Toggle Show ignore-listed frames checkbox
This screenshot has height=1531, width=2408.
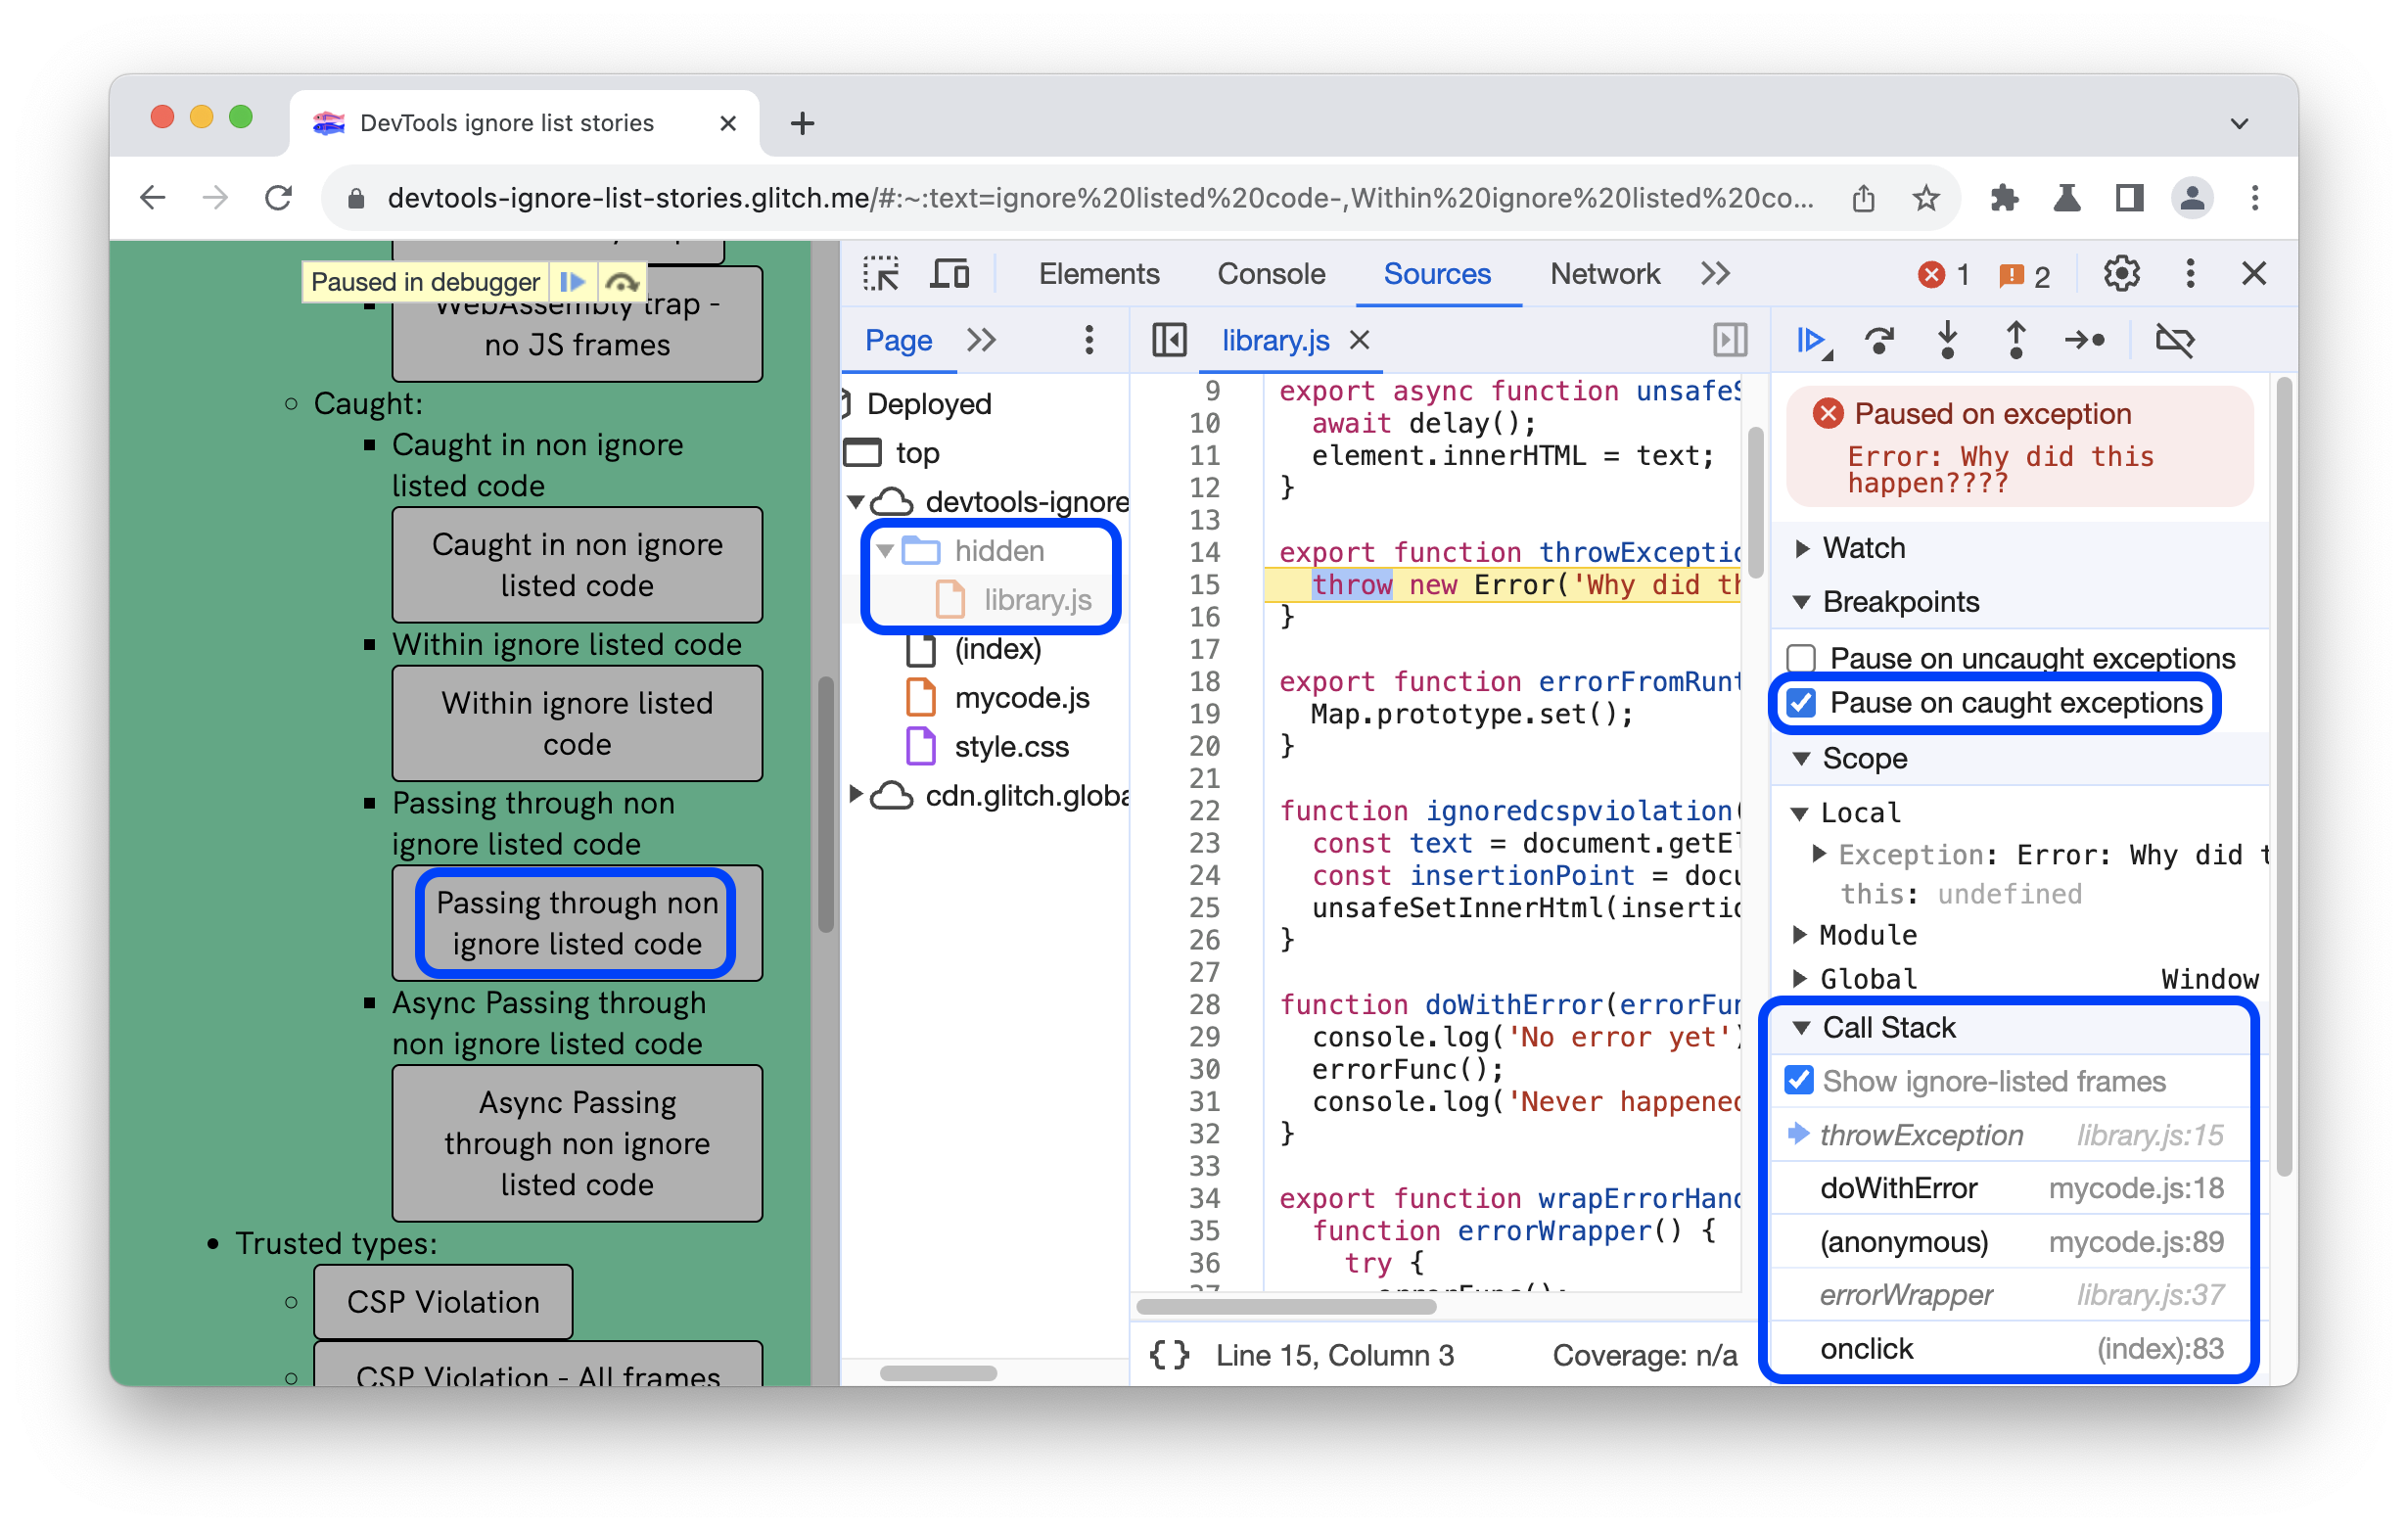(1799, 1082)
